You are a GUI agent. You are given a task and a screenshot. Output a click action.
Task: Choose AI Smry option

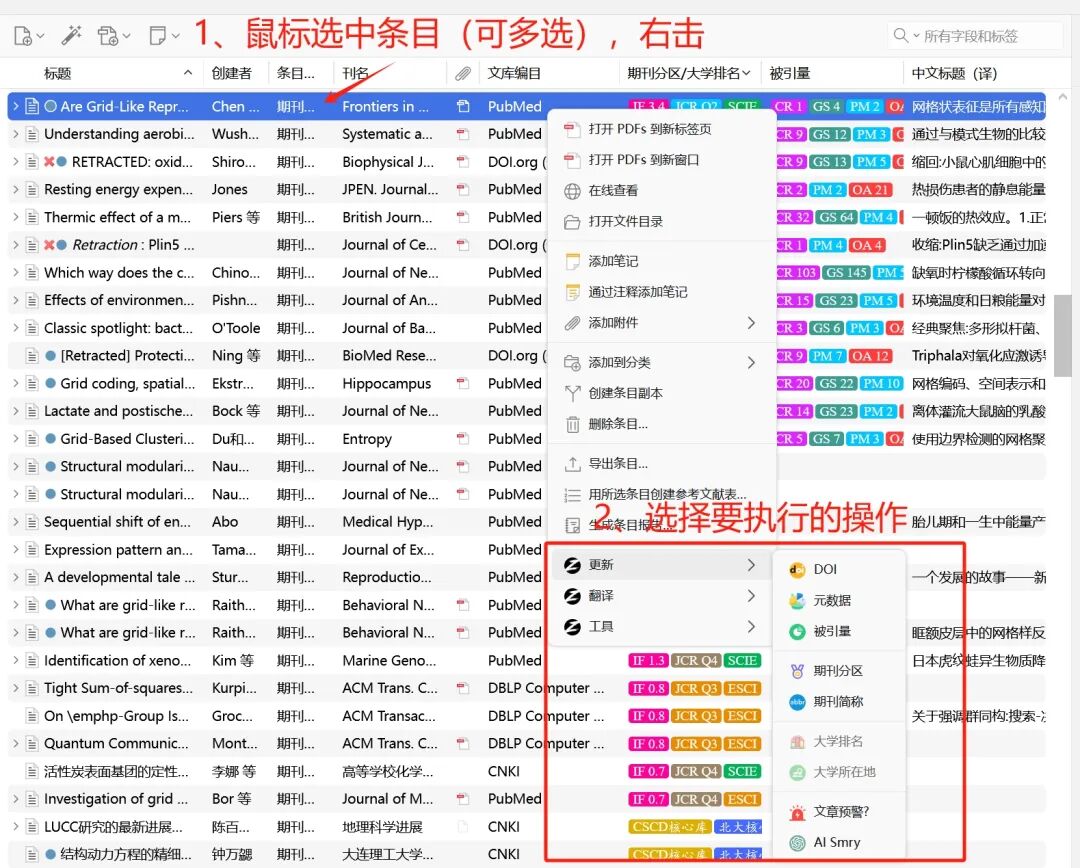(x=836, y=843)
